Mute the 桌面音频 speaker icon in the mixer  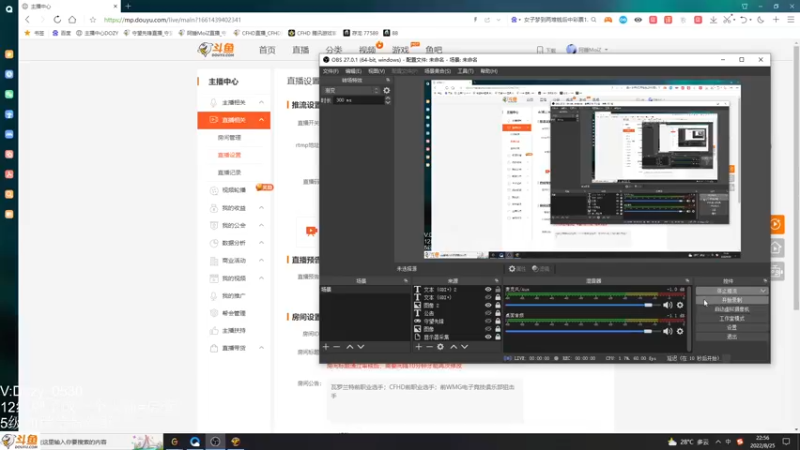click(x=667, y=331)
